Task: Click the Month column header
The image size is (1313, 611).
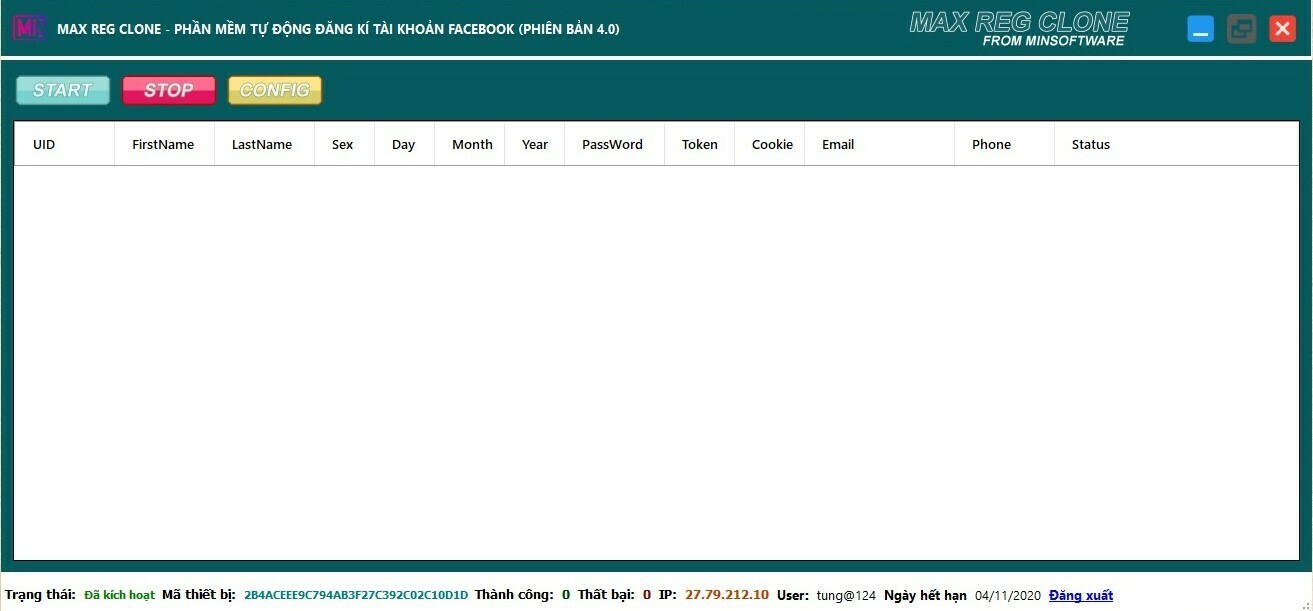Action: (470, 144)
